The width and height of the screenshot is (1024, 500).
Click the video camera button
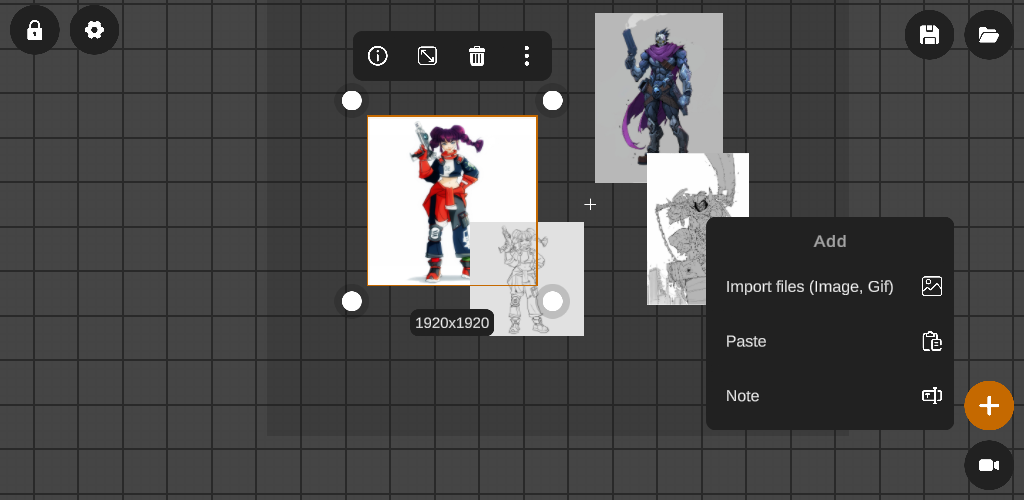tap(989, 465)
